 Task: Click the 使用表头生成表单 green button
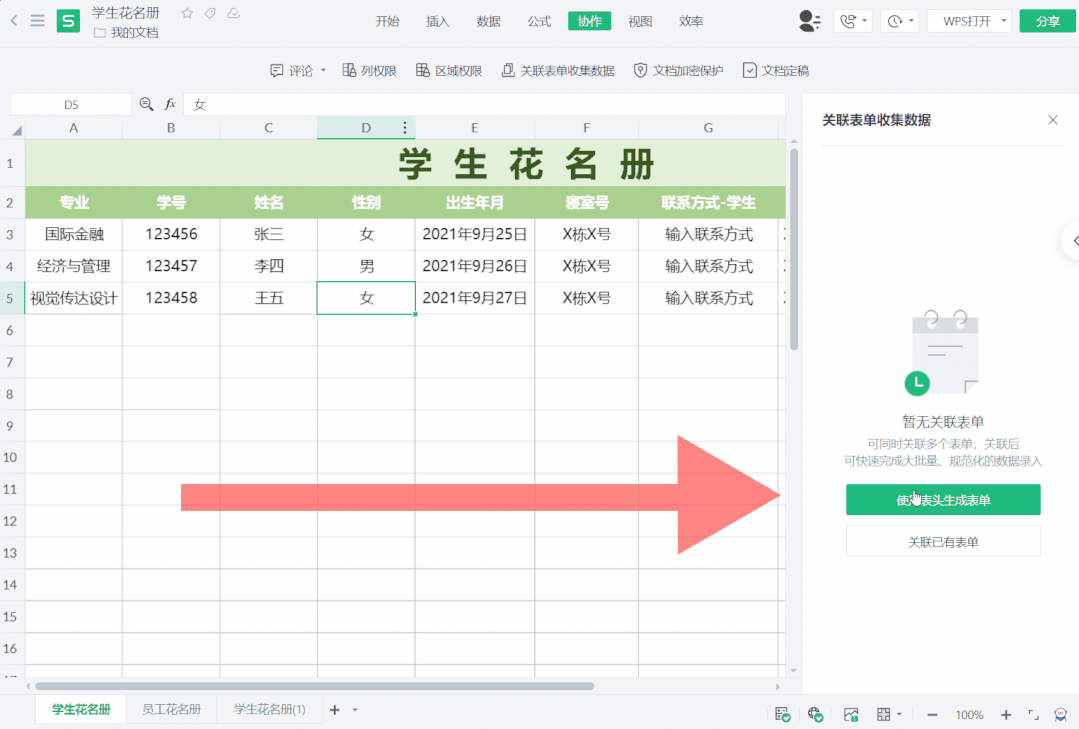[x=943, y=500]
